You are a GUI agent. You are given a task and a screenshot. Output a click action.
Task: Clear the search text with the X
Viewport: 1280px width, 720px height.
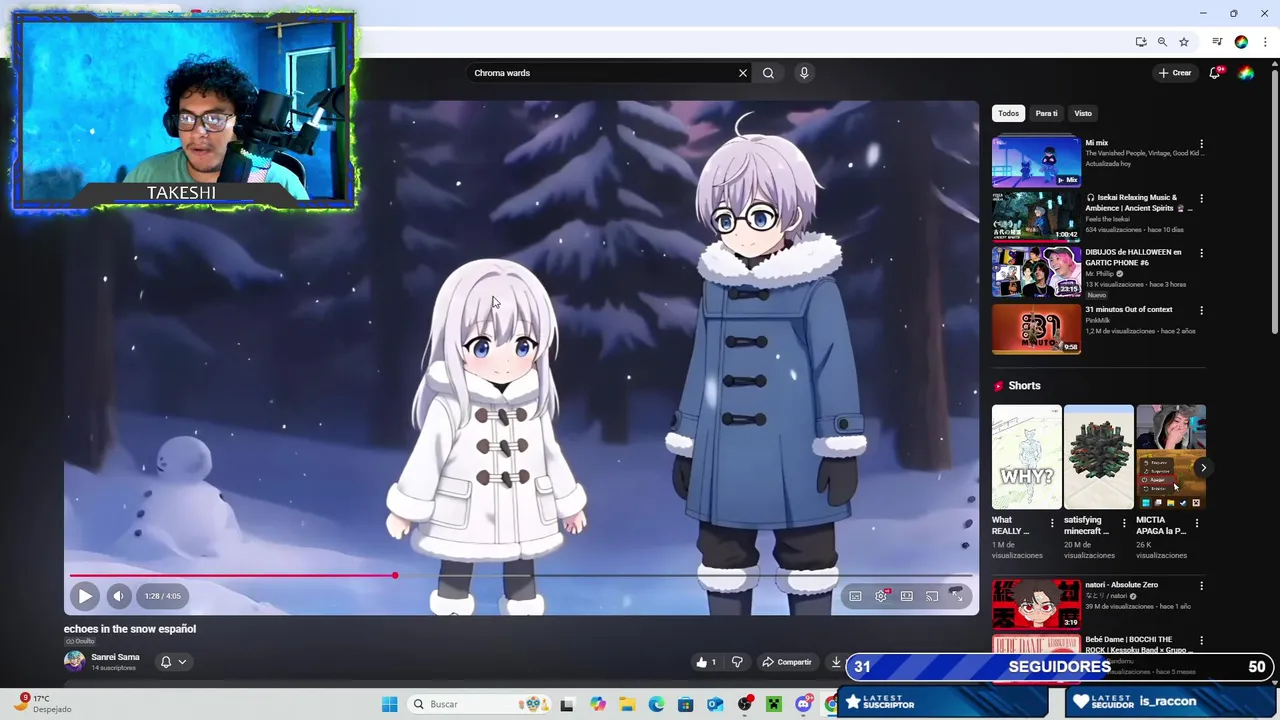click(x=743, y=73)
